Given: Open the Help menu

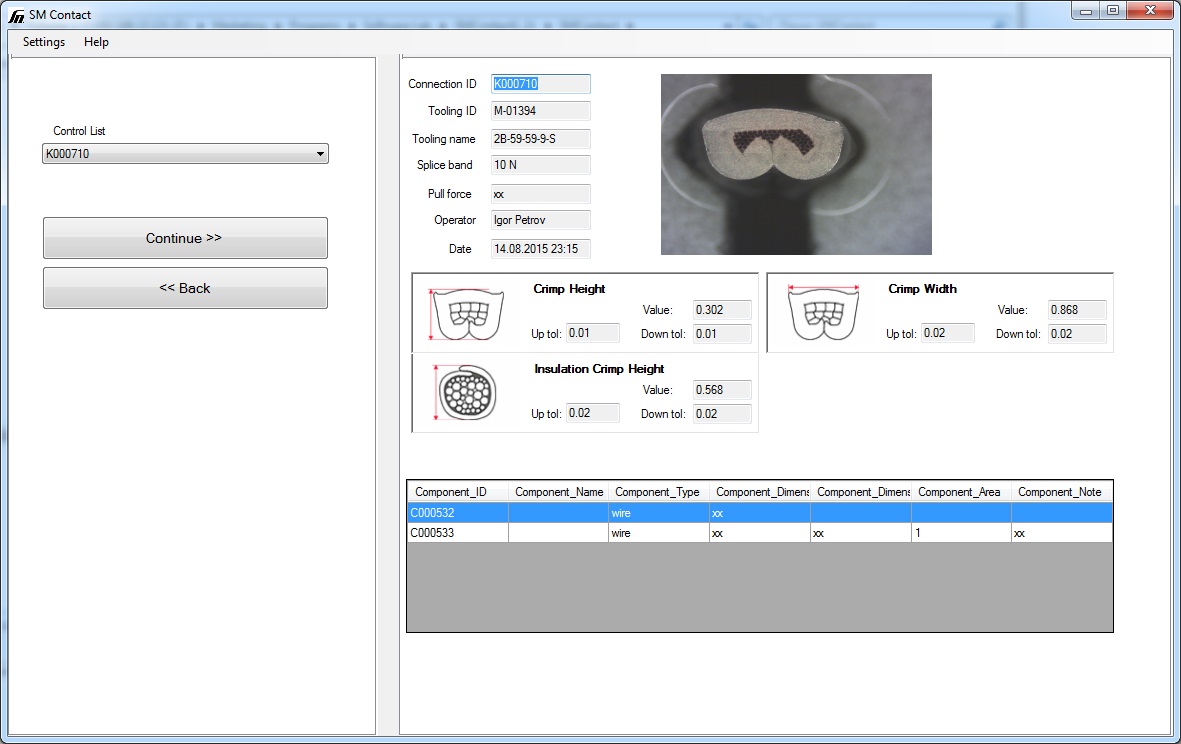Looking at the screenshot, I should [96, 42].
